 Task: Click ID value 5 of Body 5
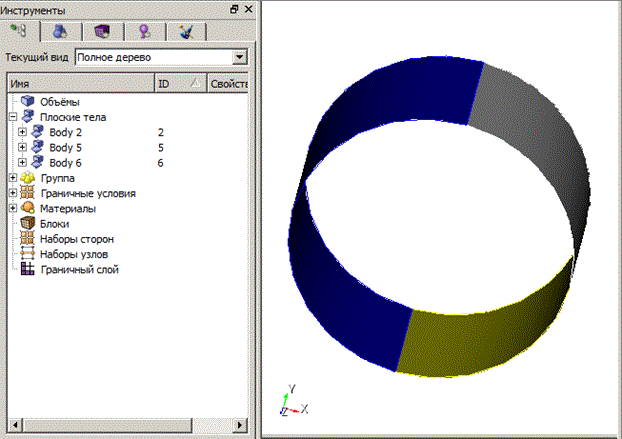tap(161, 148)
